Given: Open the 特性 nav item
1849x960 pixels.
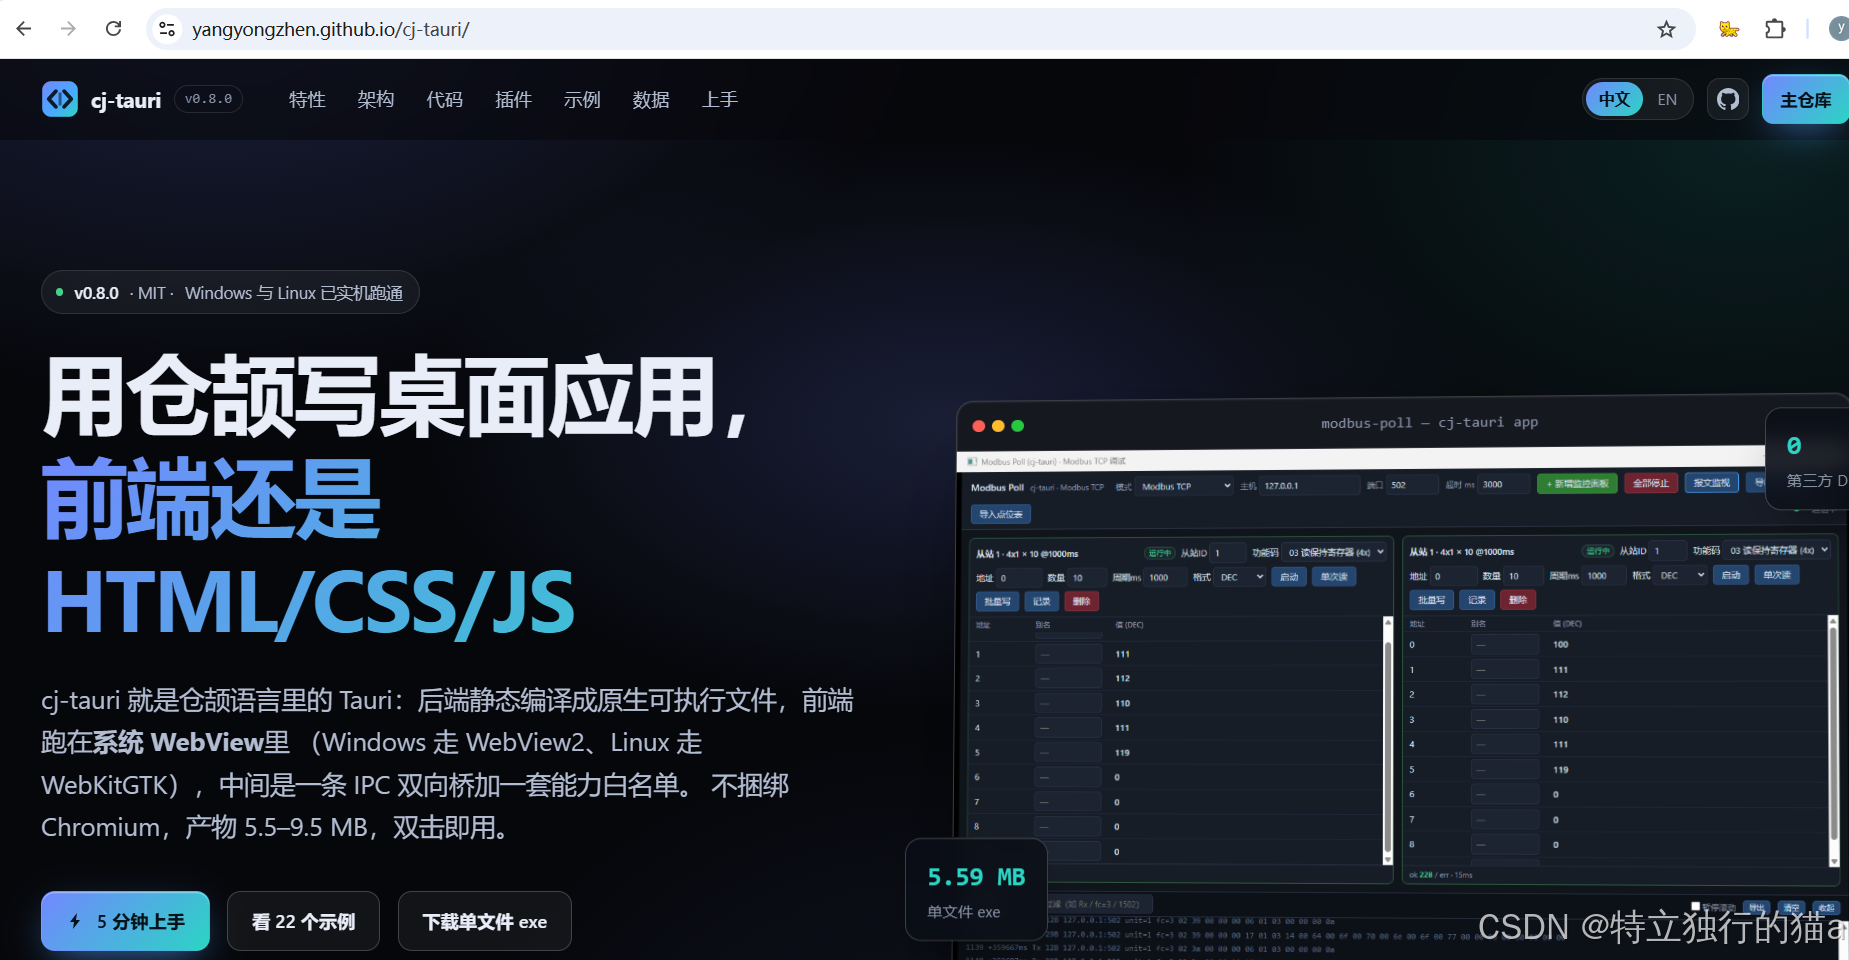Looking at the screenshot, I should [x=307, y=99].
